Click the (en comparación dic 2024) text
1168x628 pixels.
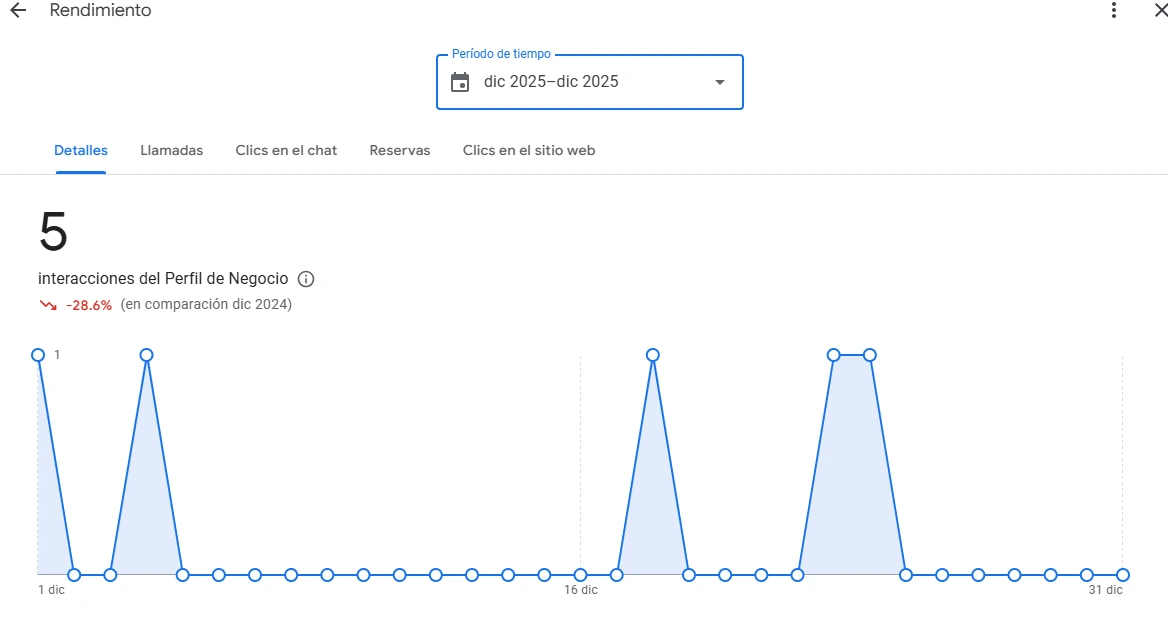click(206, 305)
